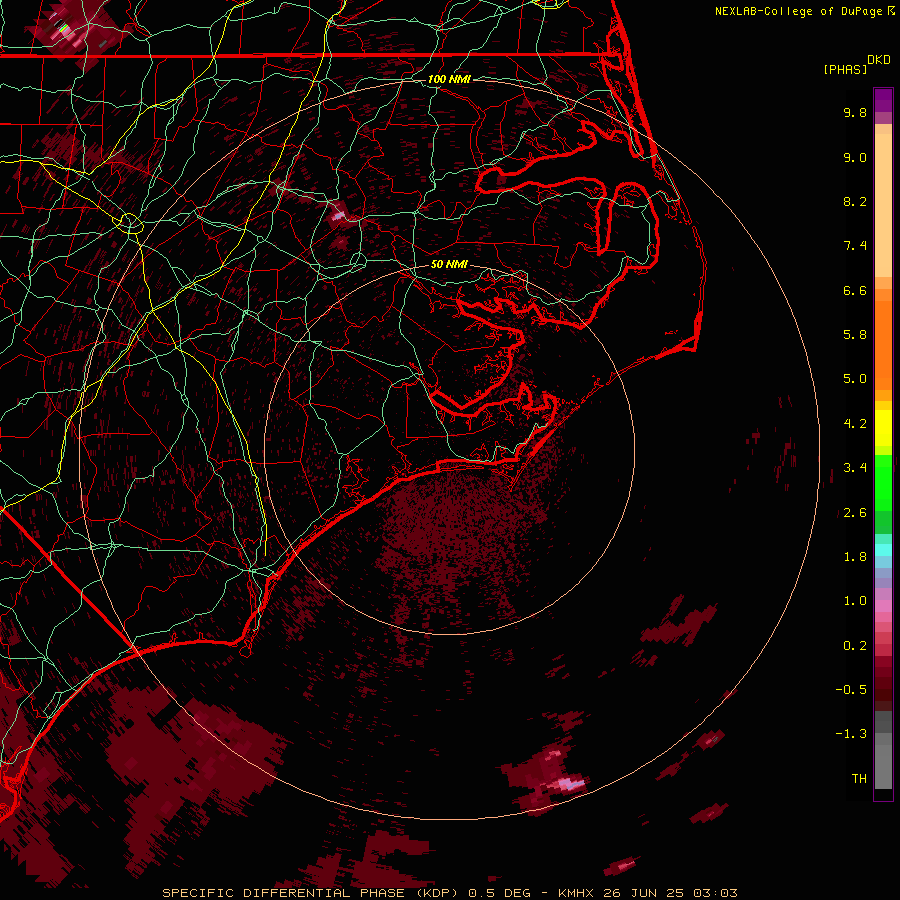900x900 pixels.
Task: Click the 5.0 value on the color scale
Action: click(x=855, y=379)
